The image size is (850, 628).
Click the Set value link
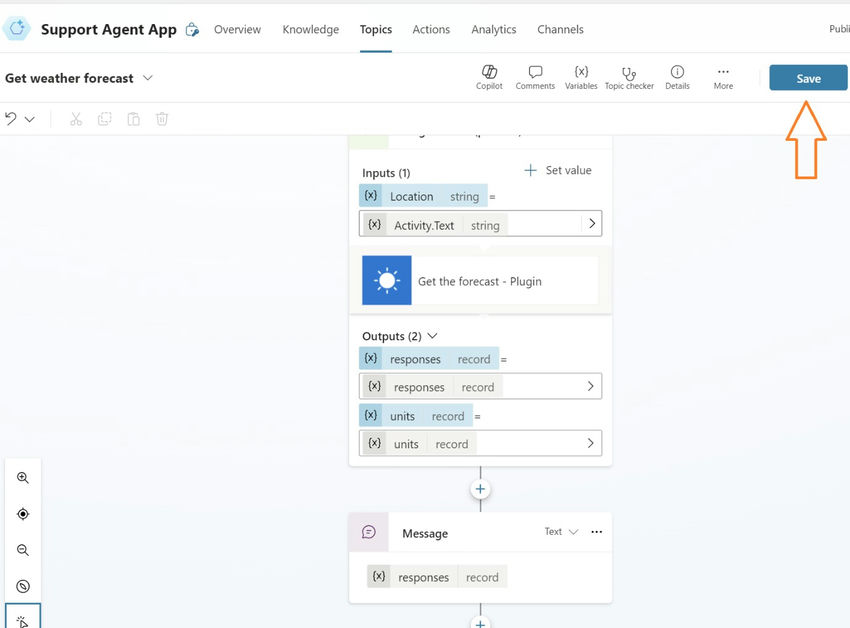click(568, 170)
